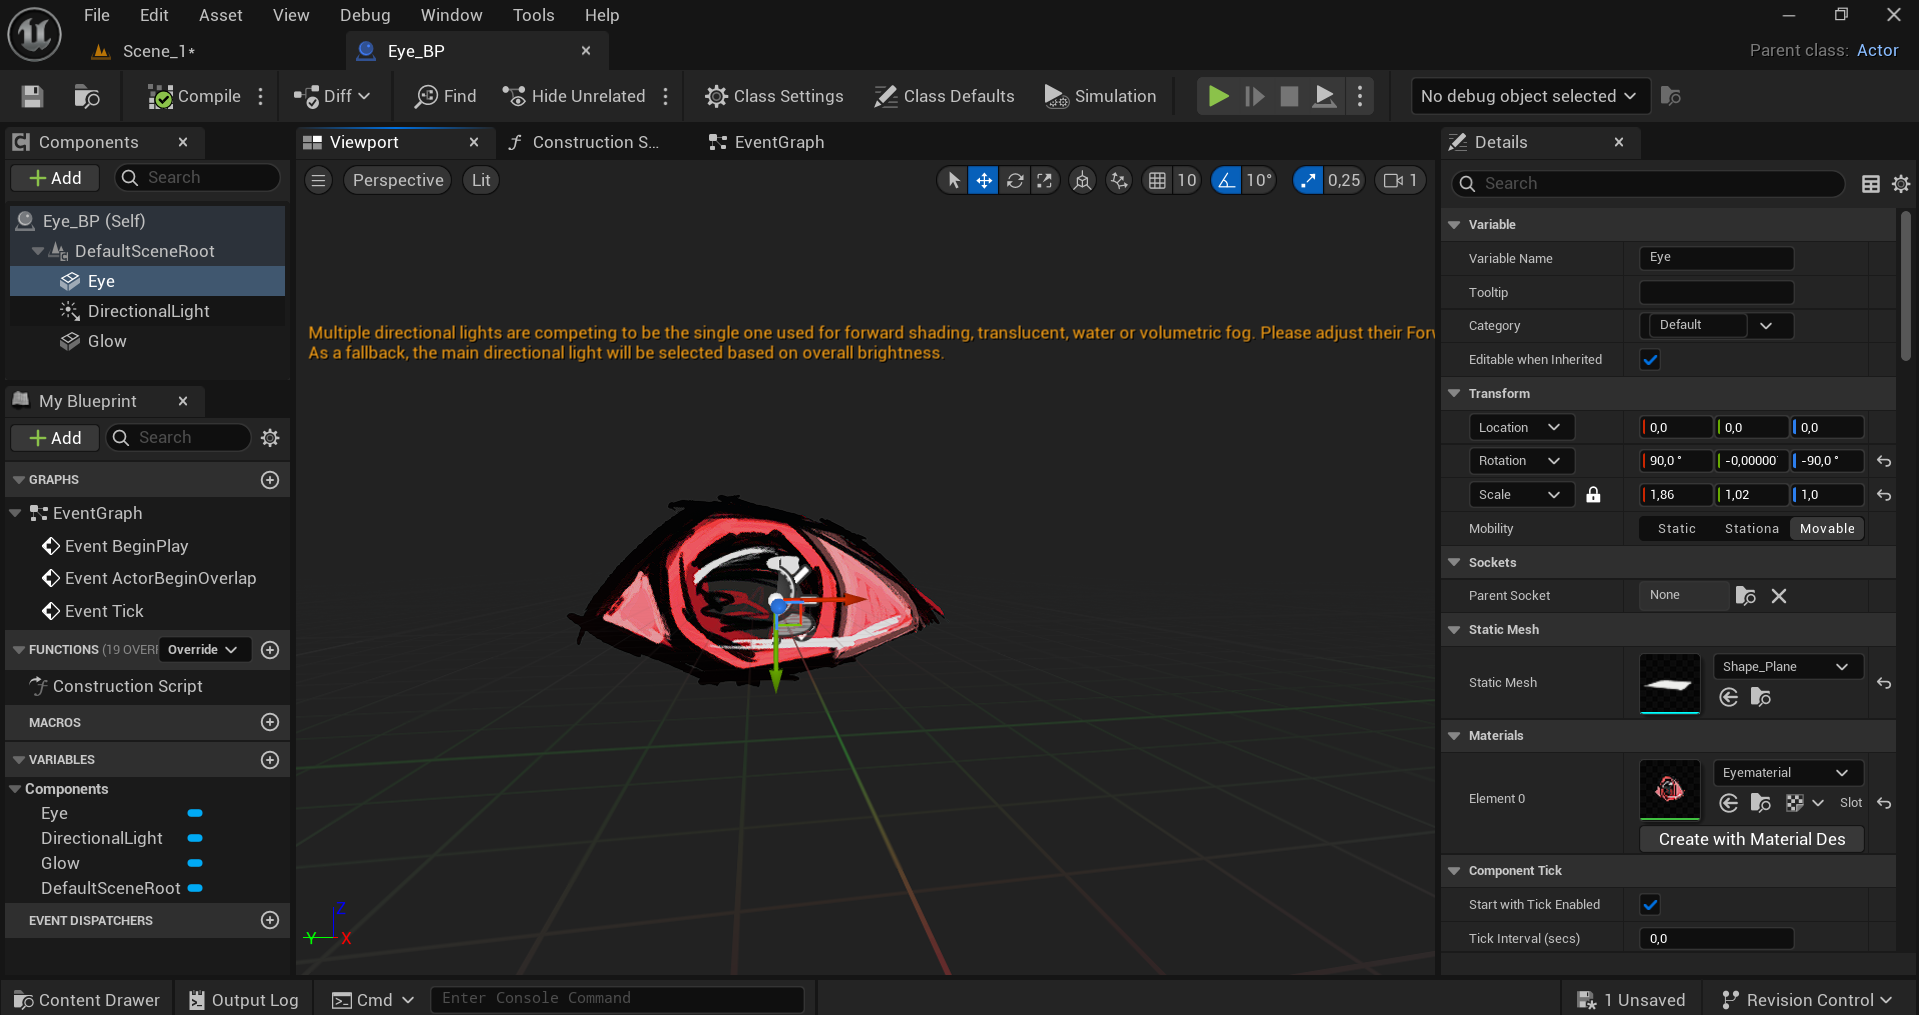Open the Static Mesh Shape_Plane dropdown

click(x=1787, y=667)
